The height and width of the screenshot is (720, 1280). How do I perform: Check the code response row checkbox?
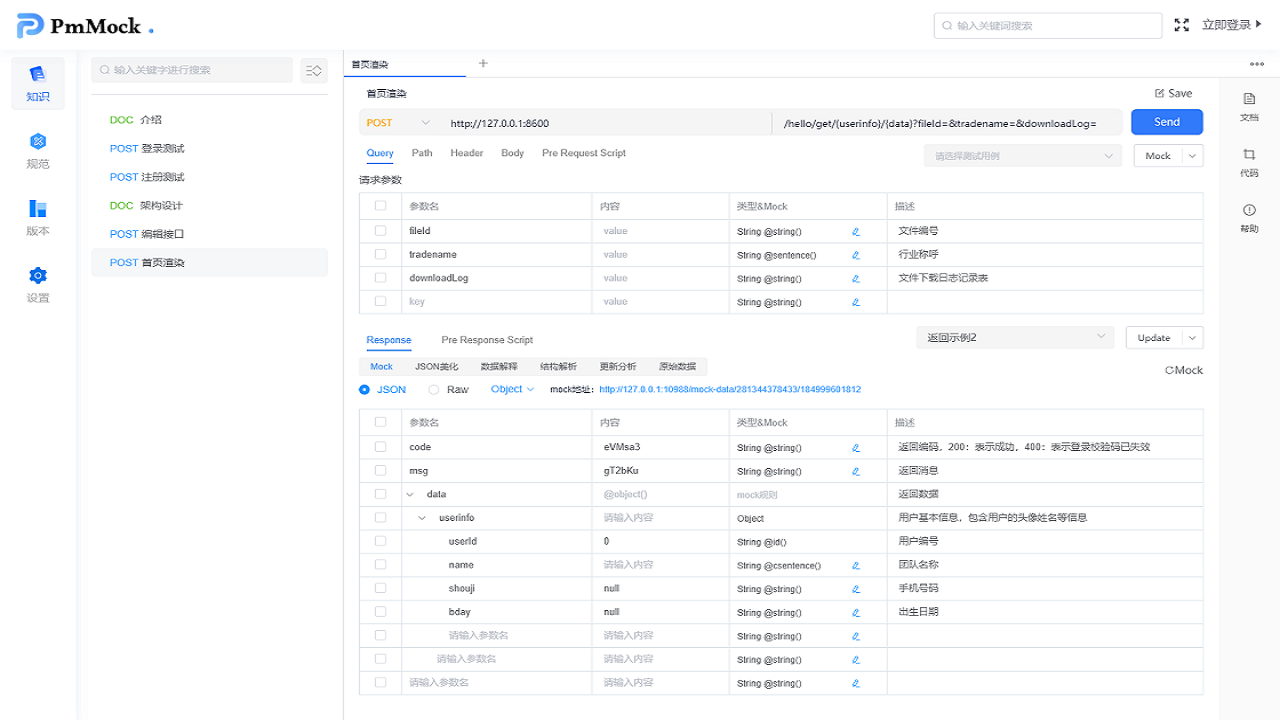coord(380,447)
